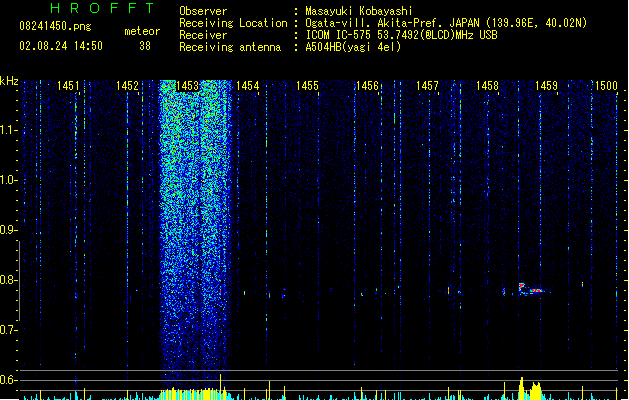Click the 1.0 kHz axis label
The height and width of the screenshot is (400, 629).
pyautogui.click(x=8, y=180)
